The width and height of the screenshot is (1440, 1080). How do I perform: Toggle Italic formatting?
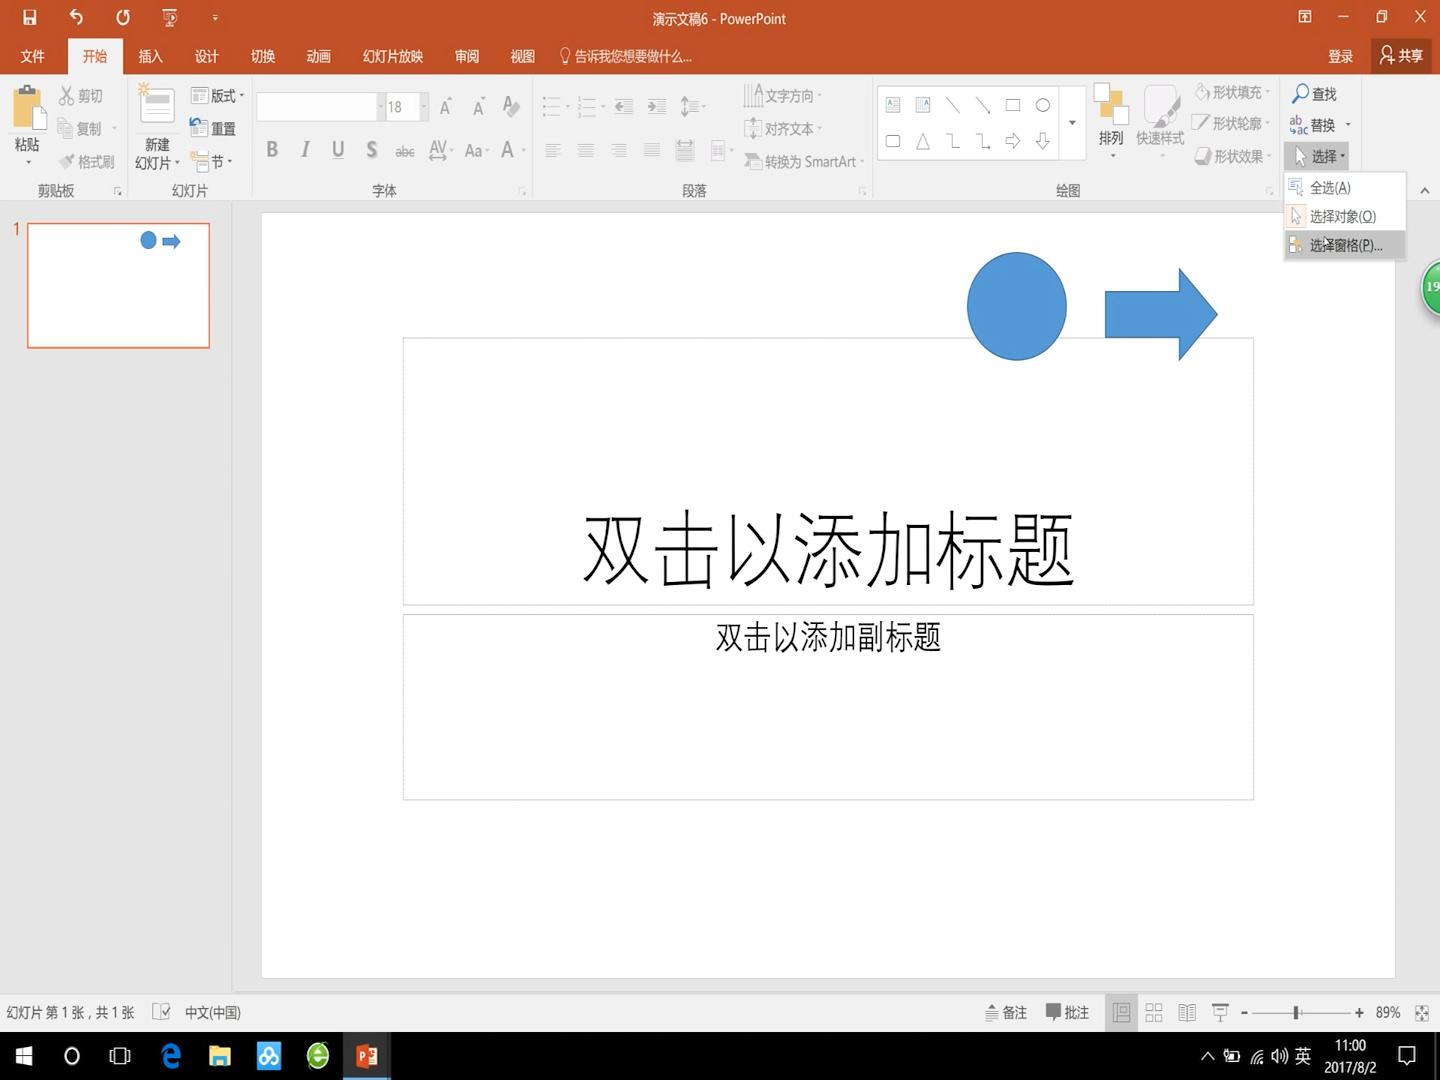pyautogui.click(x=305, y=150)
